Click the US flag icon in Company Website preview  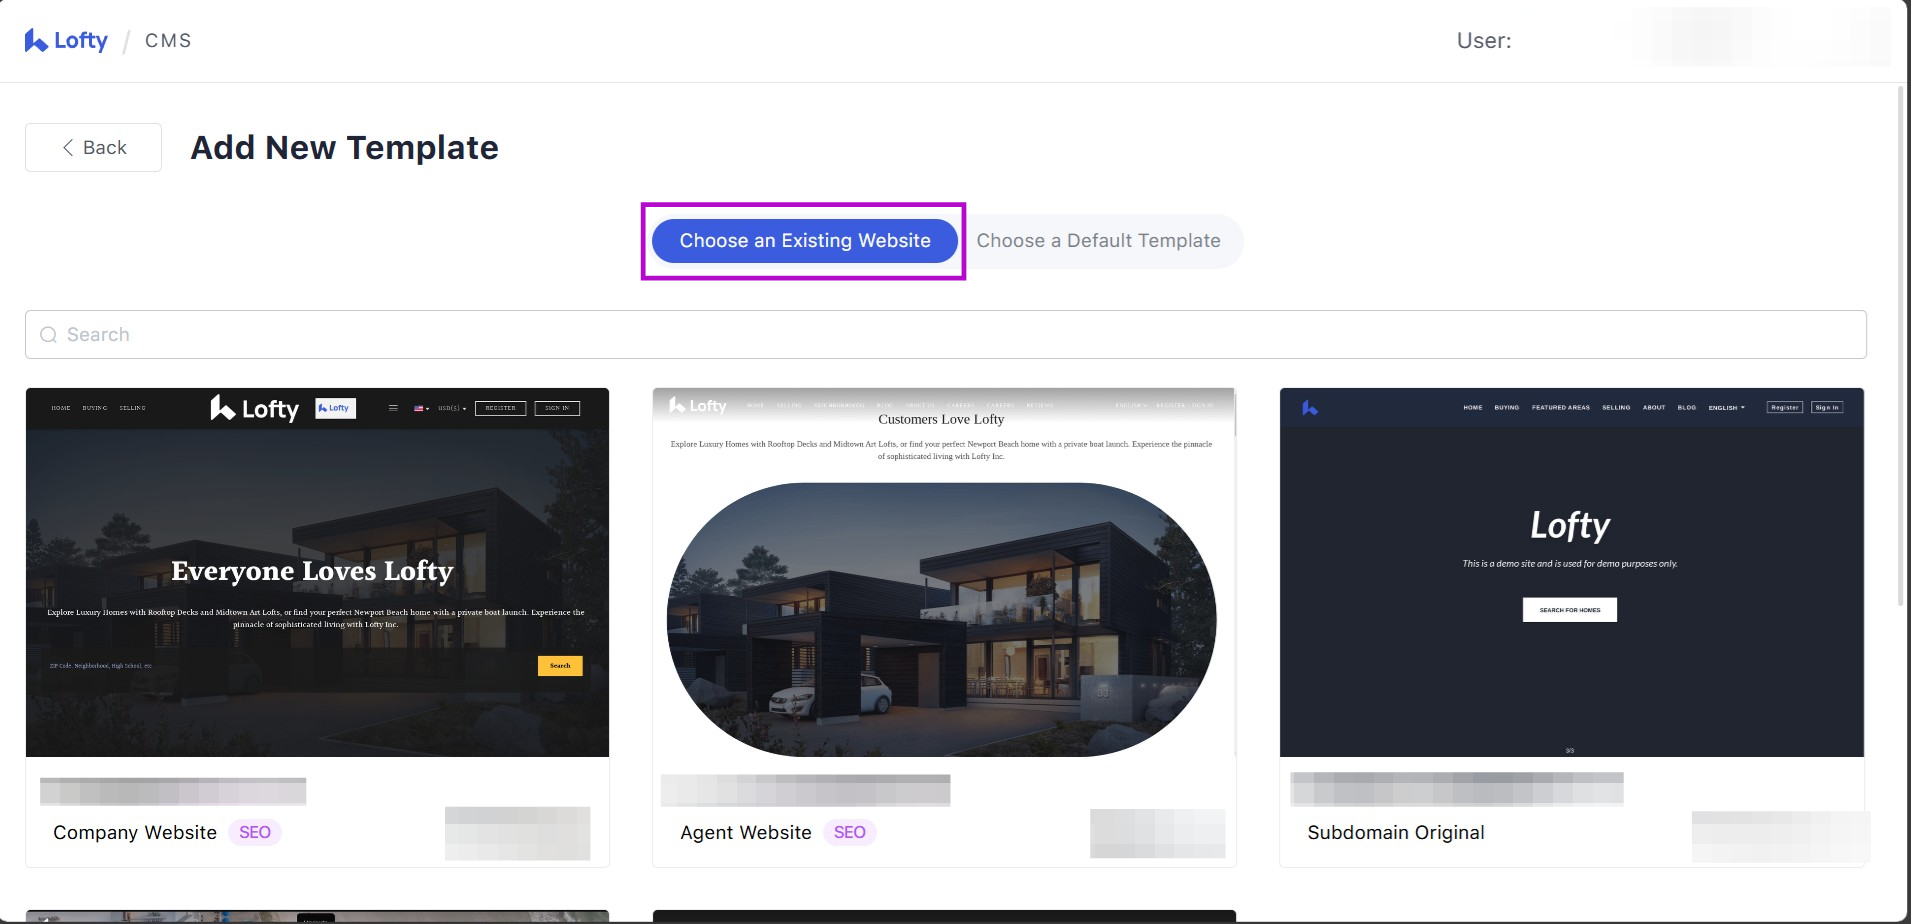tap(418, 408)
